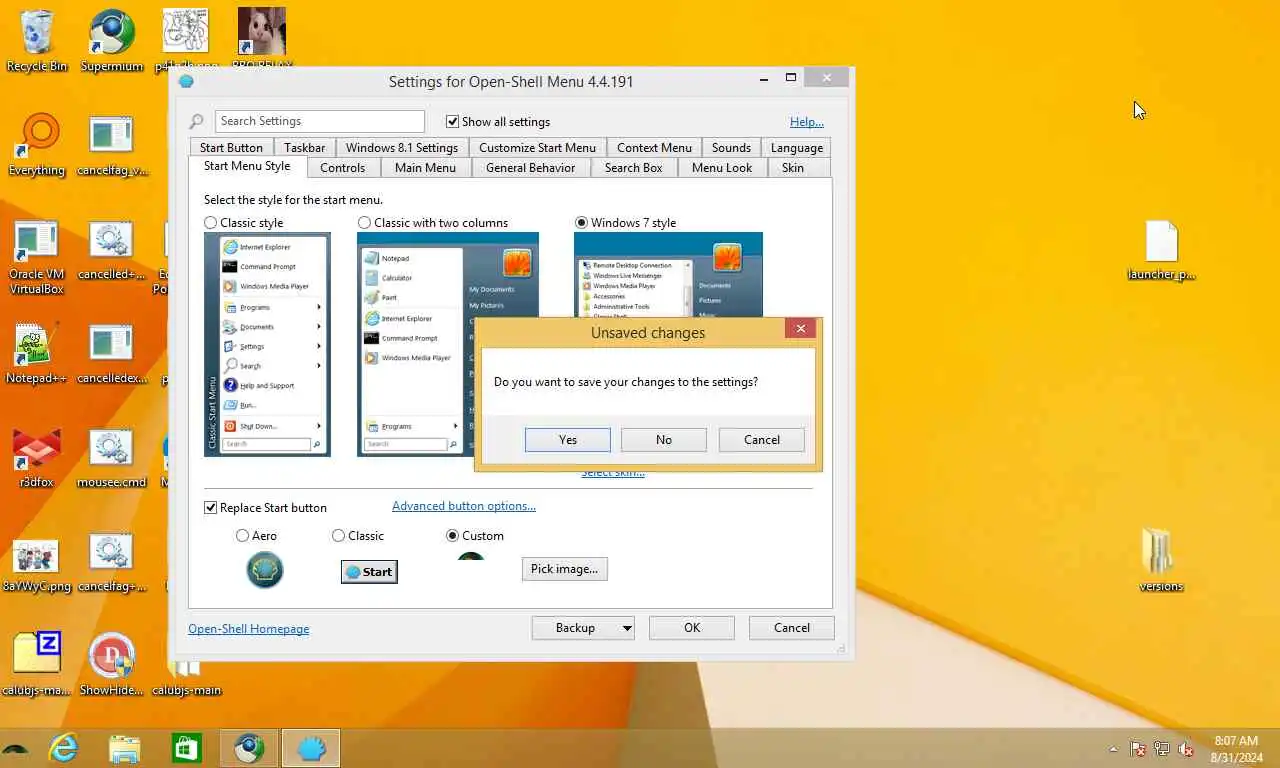Switch to the Controls tab
The width and height of the screenshot is (1280, 768).
pos(342,168)
